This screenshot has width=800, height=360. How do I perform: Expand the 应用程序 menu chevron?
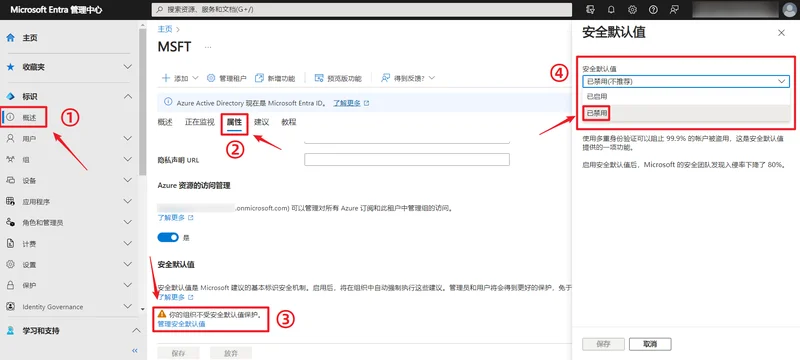[128, 201]
